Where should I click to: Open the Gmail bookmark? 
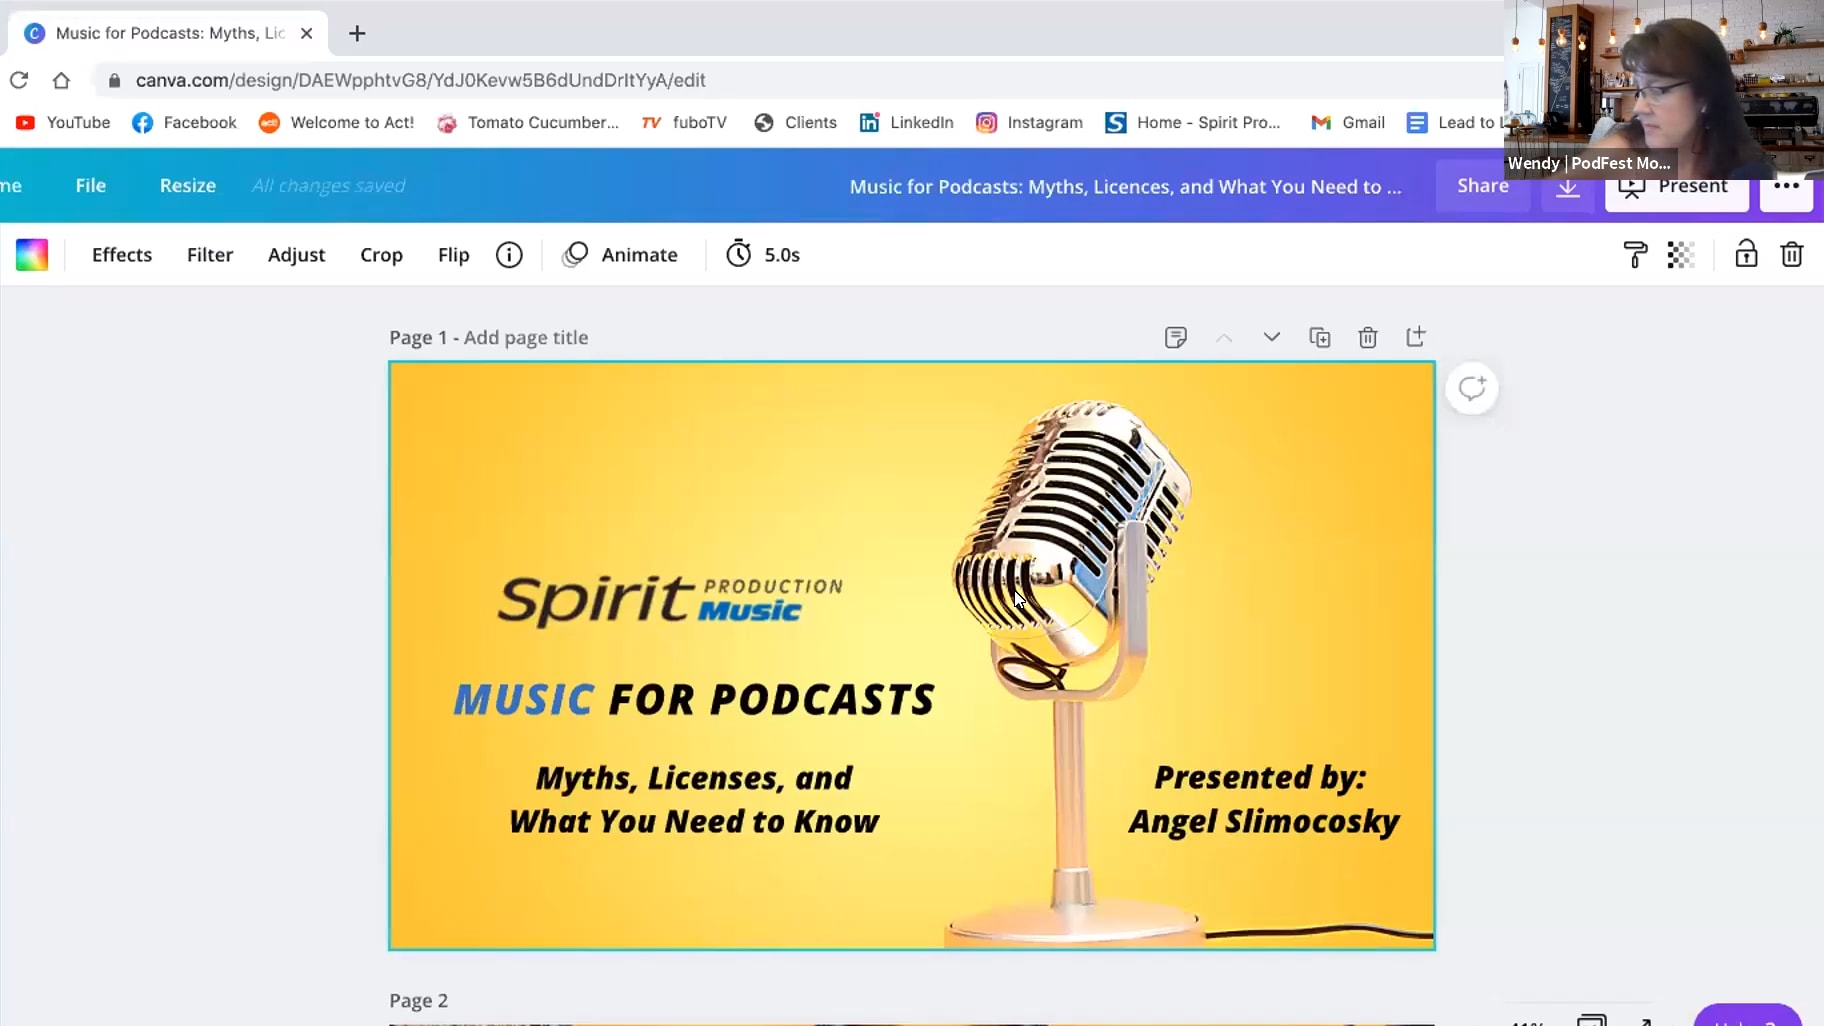pyautogui.click(x=1347, y=122)
